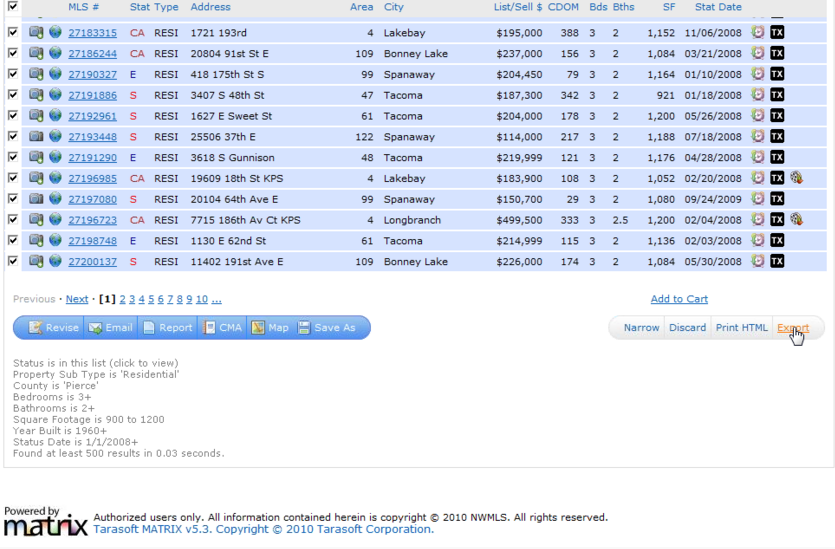This screenshot has height=549, width=835.
Task: Open photos camera icon for listing 27183315
Action: coord(36,32)
